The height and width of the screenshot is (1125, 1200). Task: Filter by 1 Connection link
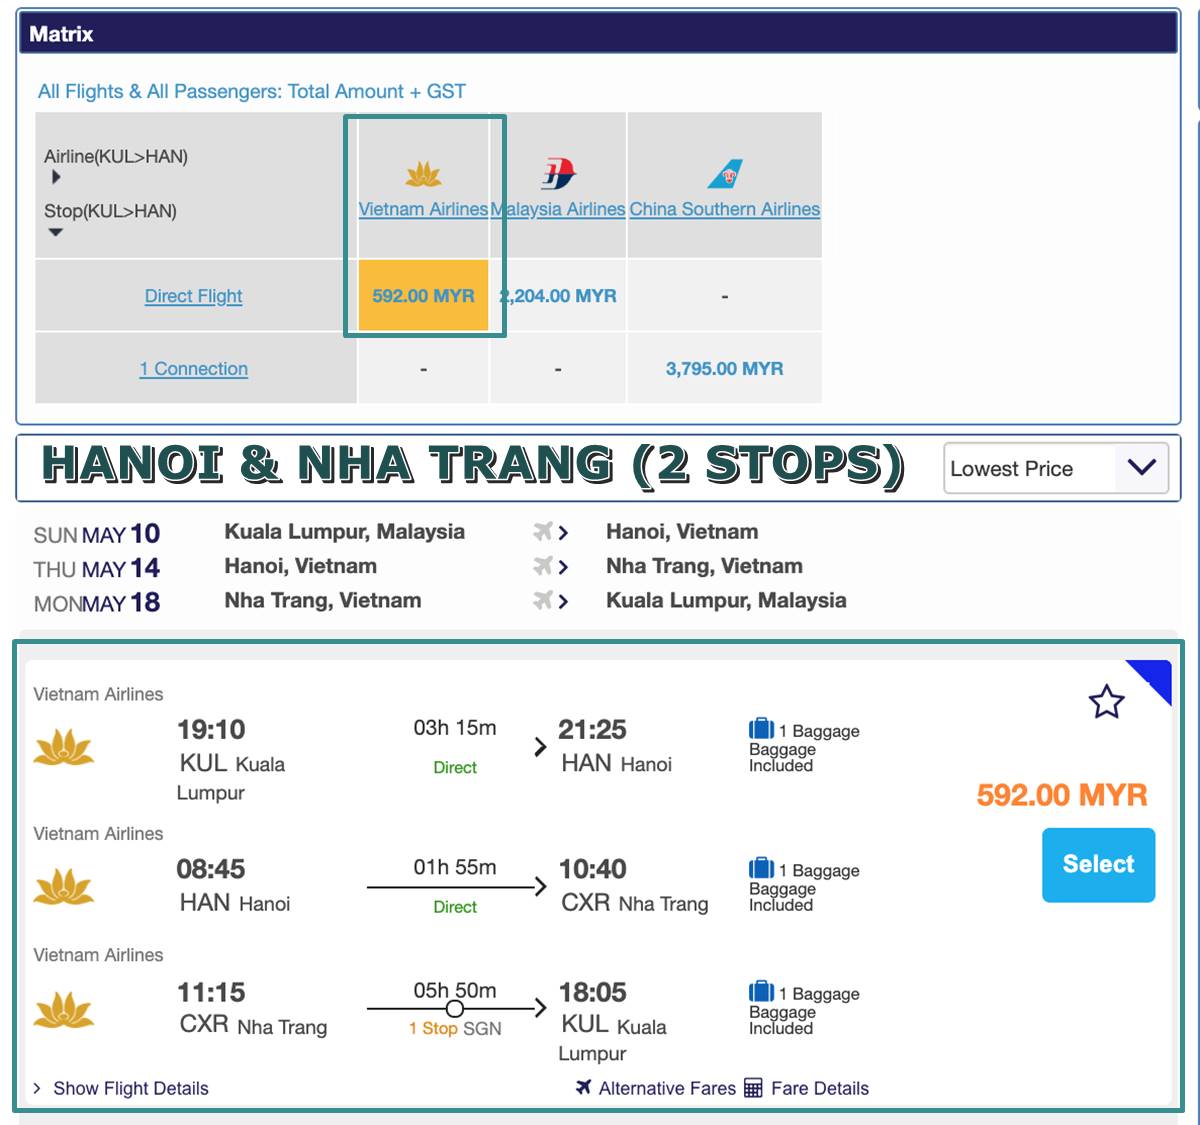pos(194,369)
